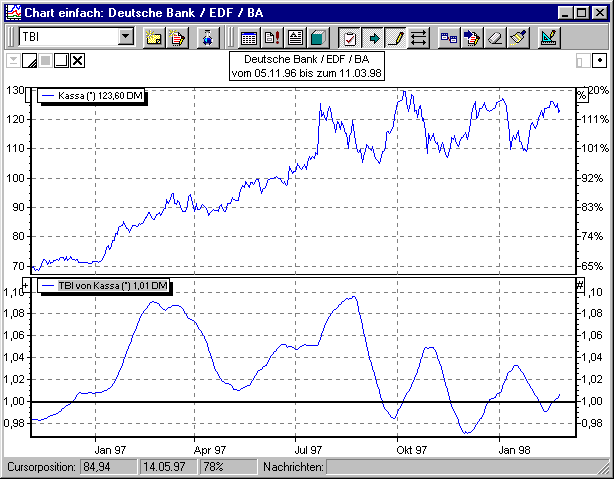Click the open folder icon in toolbar
The width and height of the screenshot is (614, 479).
[x=154, y=38]
